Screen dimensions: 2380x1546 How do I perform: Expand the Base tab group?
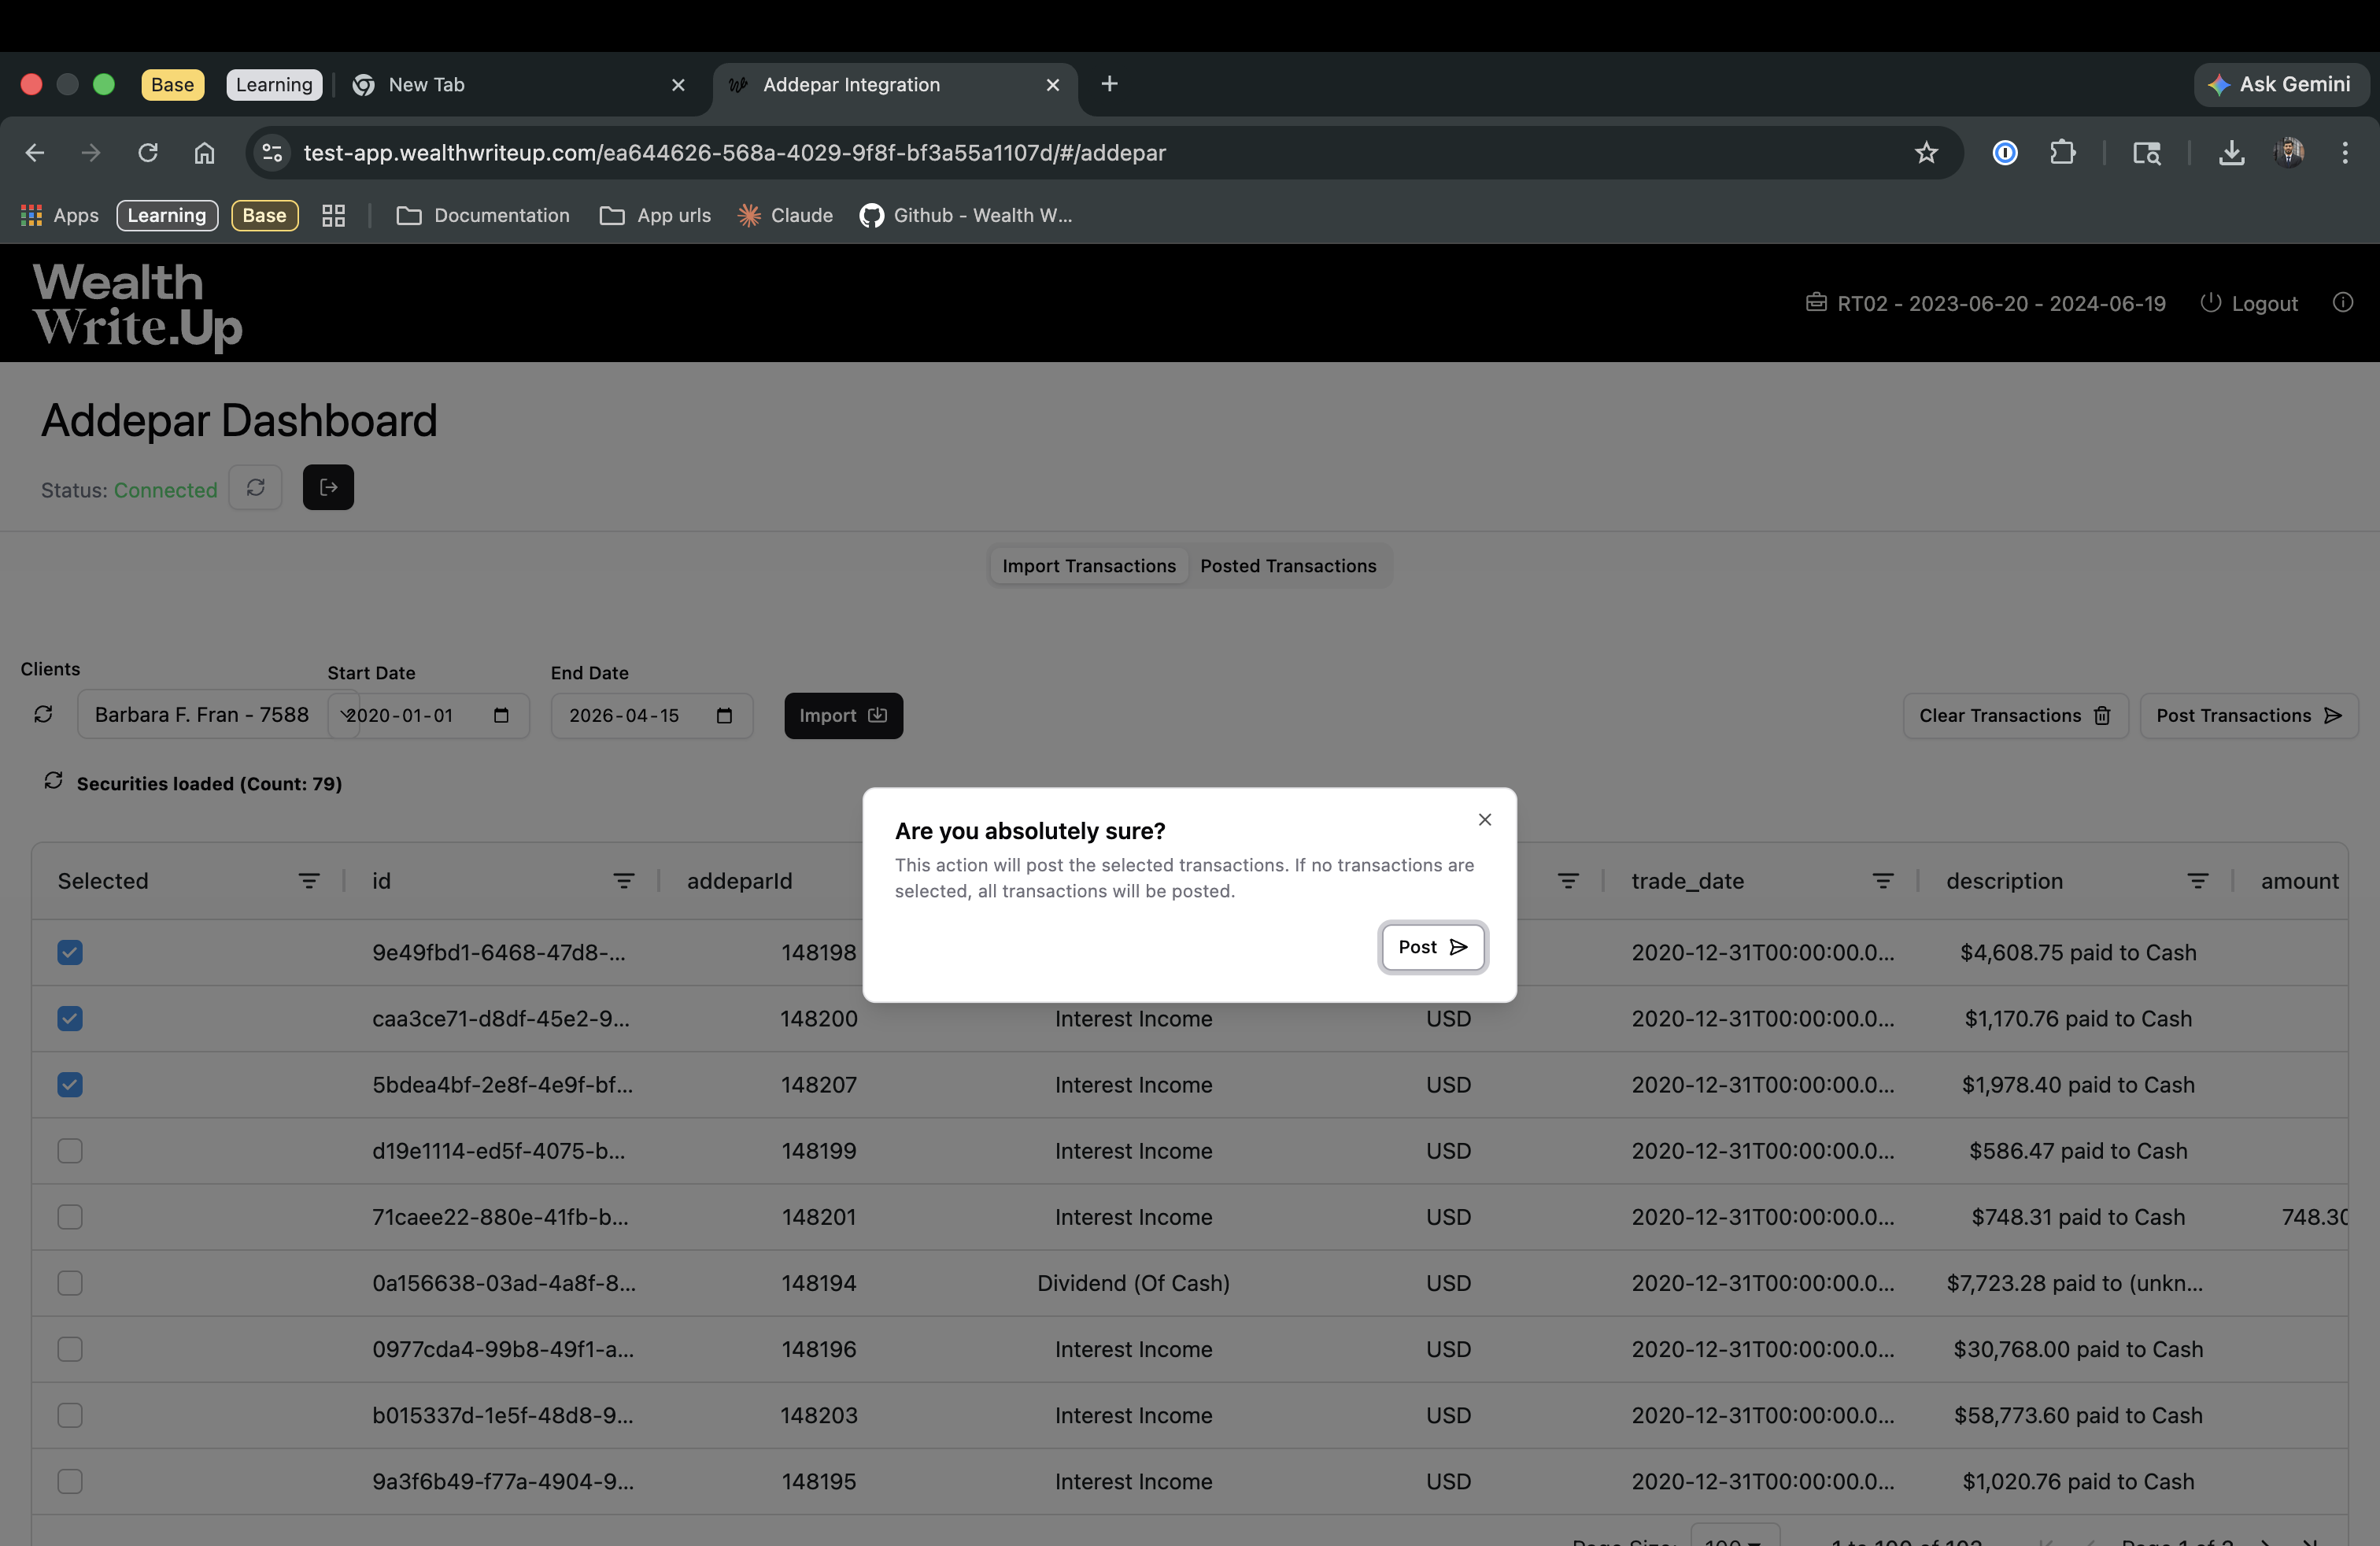172,84
